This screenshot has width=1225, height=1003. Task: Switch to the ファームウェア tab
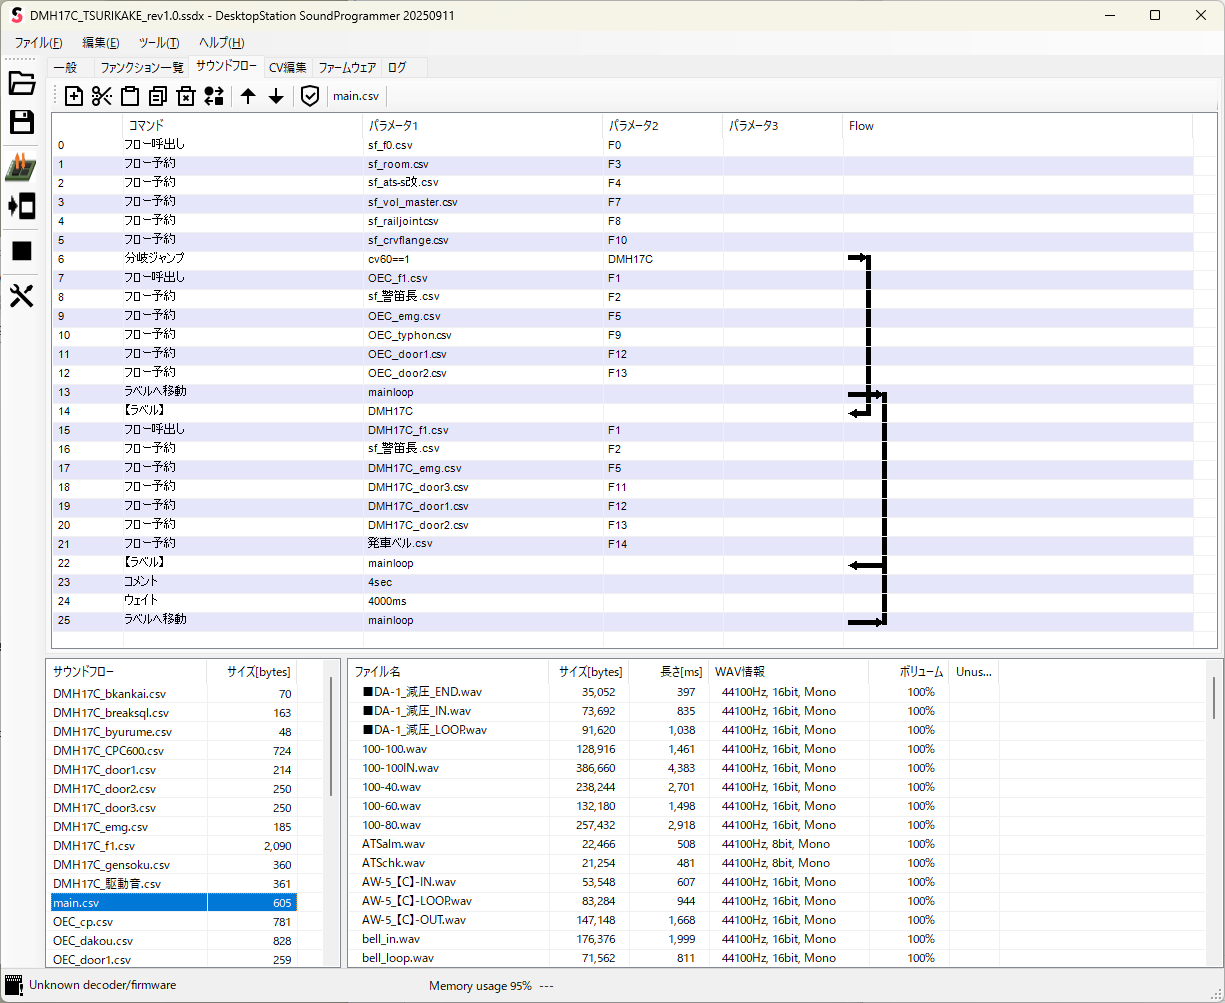[x=347, y=68]
